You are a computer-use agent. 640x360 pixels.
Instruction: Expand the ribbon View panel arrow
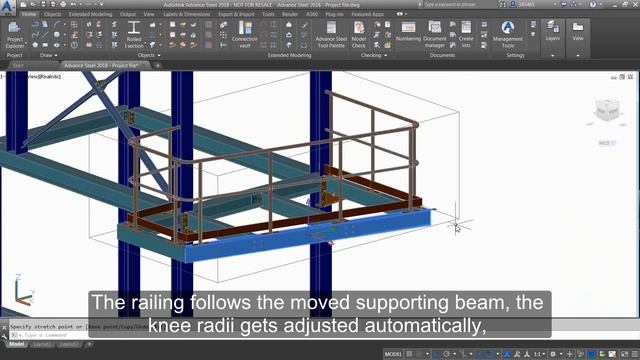578,56
